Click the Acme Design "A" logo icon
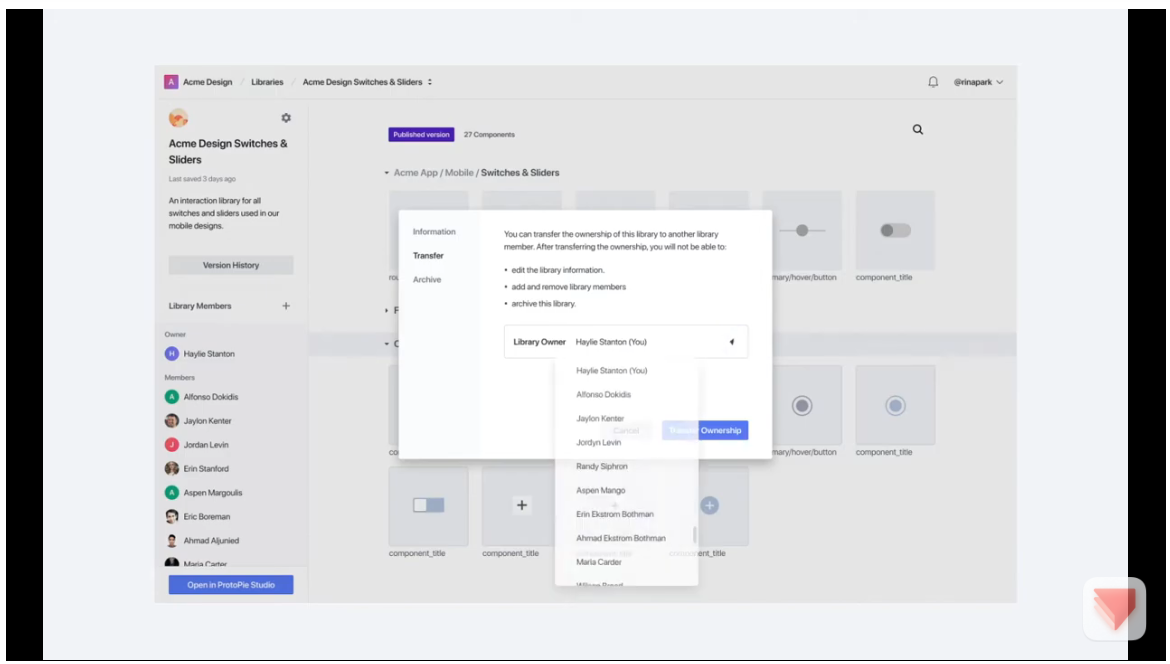This screenshot has width=1170, height=664. tap(171, 82)
